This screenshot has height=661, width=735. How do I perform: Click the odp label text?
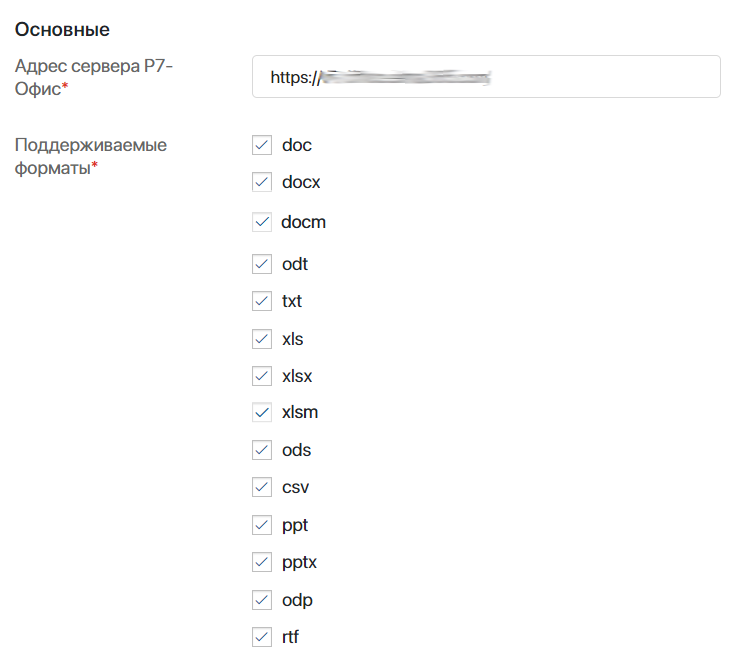point(297,601)
